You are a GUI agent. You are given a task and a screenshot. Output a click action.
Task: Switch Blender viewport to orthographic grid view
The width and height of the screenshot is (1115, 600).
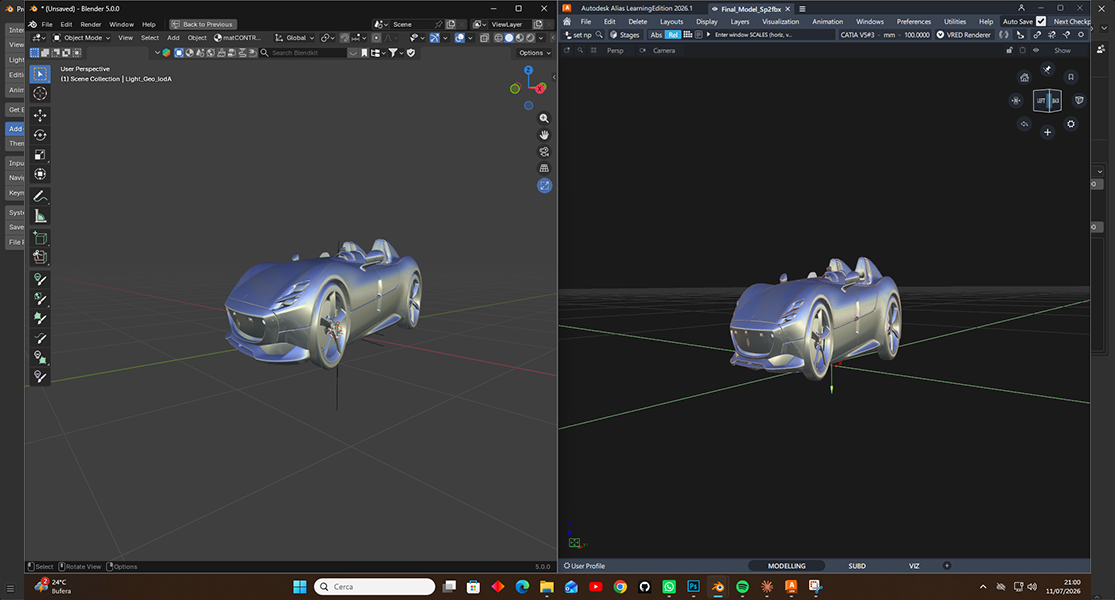click(x=544, y=168)
